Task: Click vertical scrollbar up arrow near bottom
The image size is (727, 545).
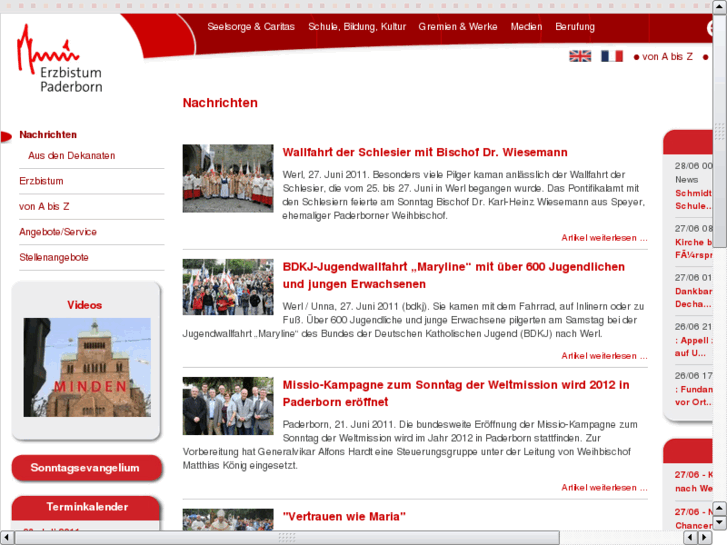Action: point(720,509)
